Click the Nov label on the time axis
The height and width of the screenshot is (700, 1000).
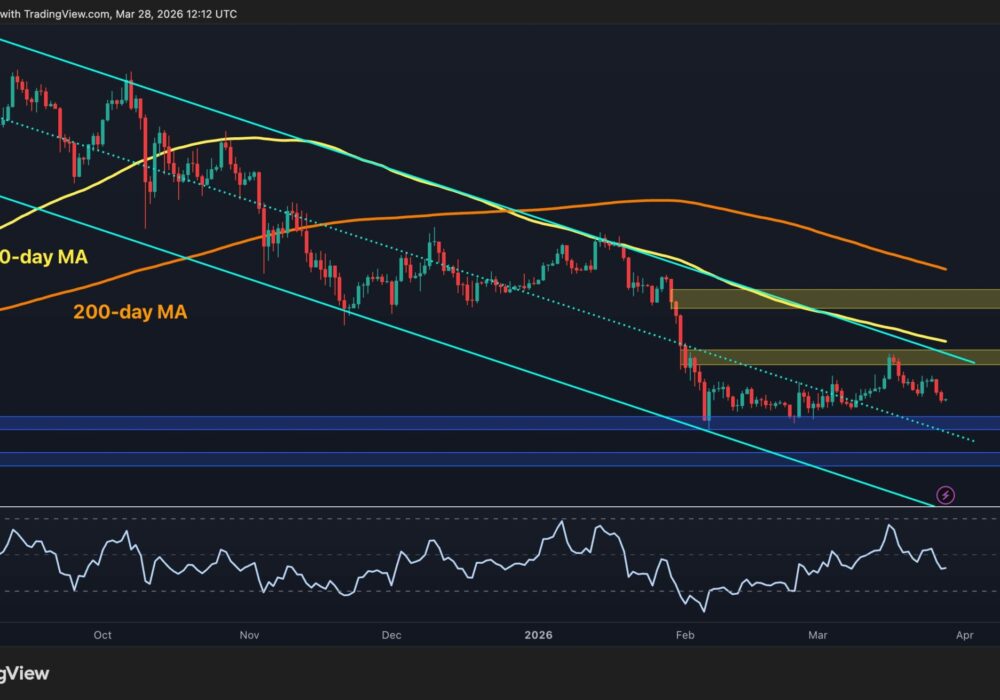point(250,635)
